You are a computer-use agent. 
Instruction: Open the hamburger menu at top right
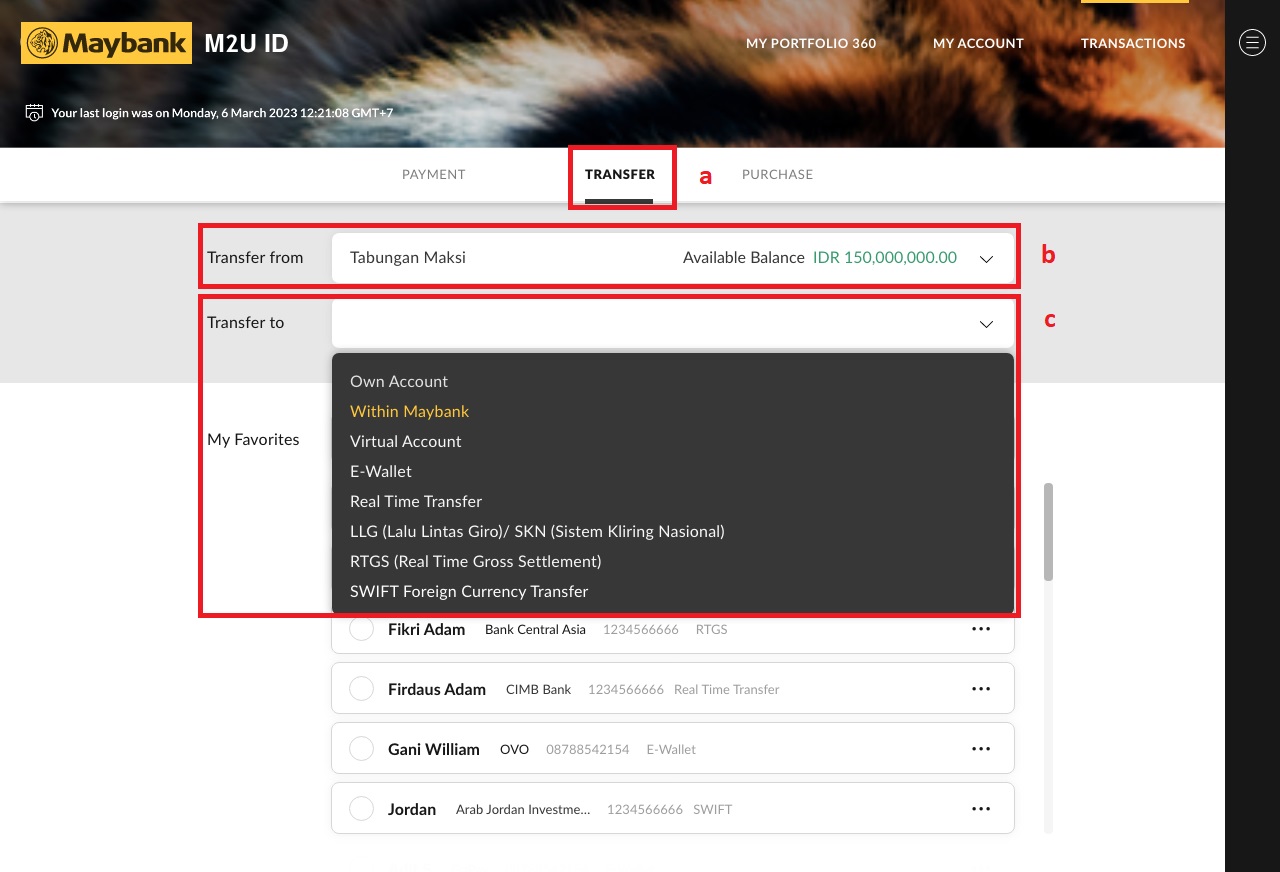point(1252,42)
